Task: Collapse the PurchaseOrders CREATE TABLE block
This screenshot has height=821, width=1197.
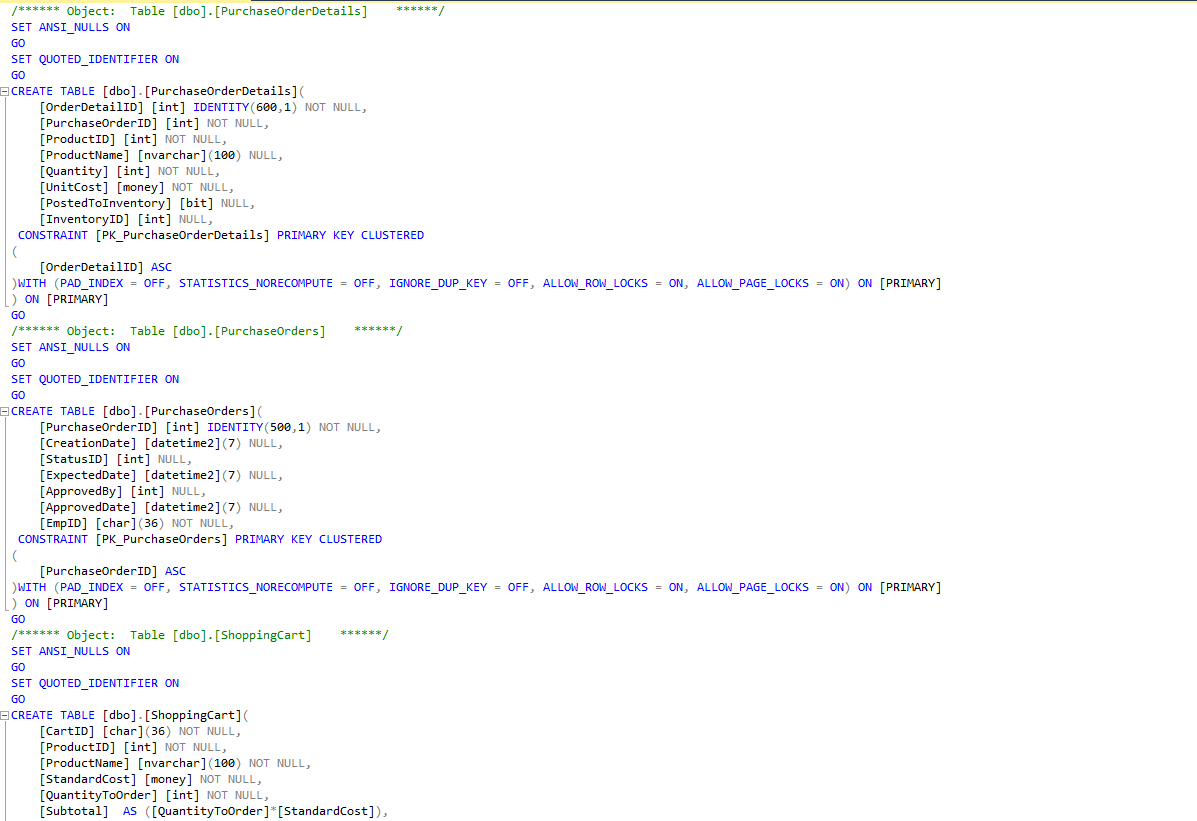Action: coord(5,410)
